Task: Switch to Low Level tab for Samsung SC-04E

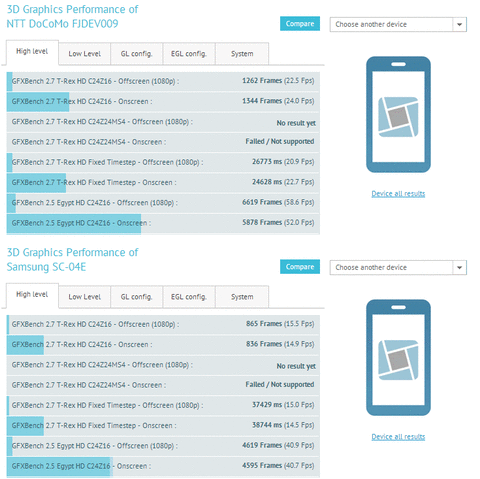Action: 84,297
